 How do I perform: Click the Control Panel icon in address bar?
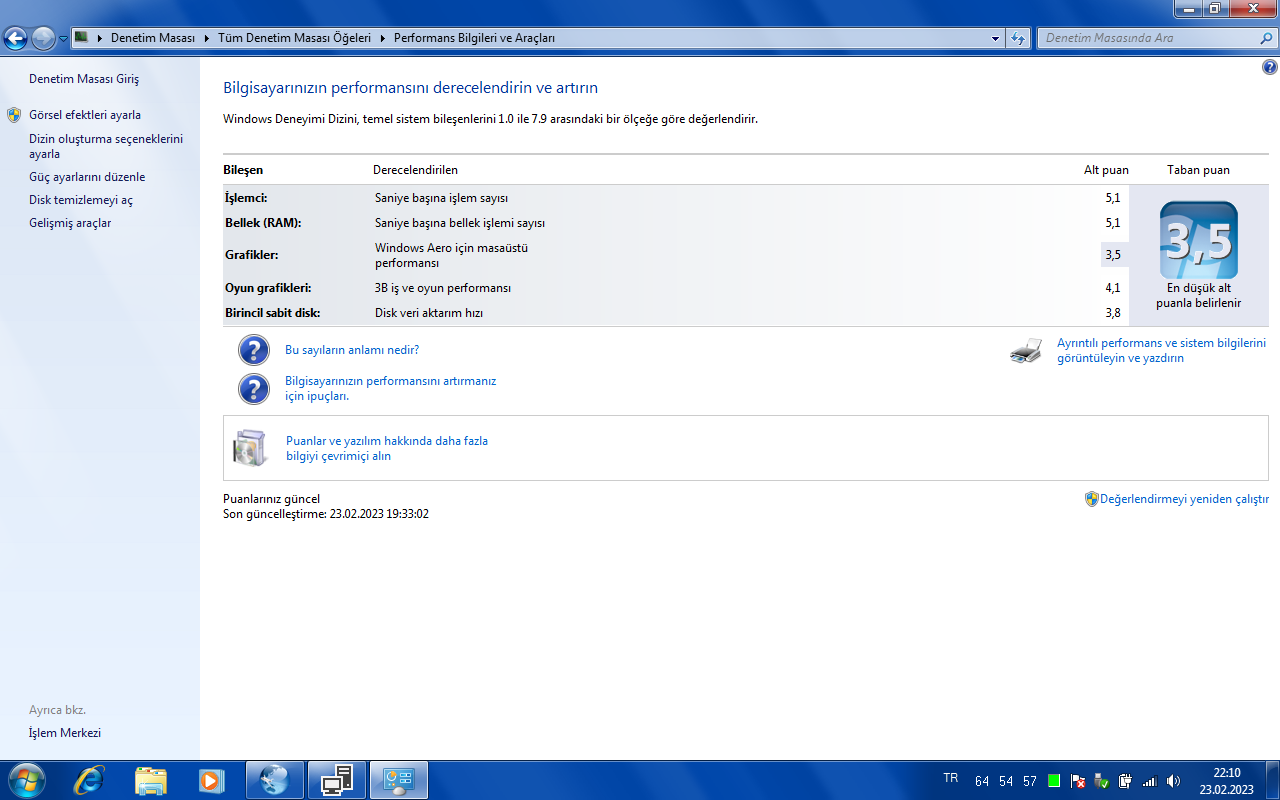point(82,38)
